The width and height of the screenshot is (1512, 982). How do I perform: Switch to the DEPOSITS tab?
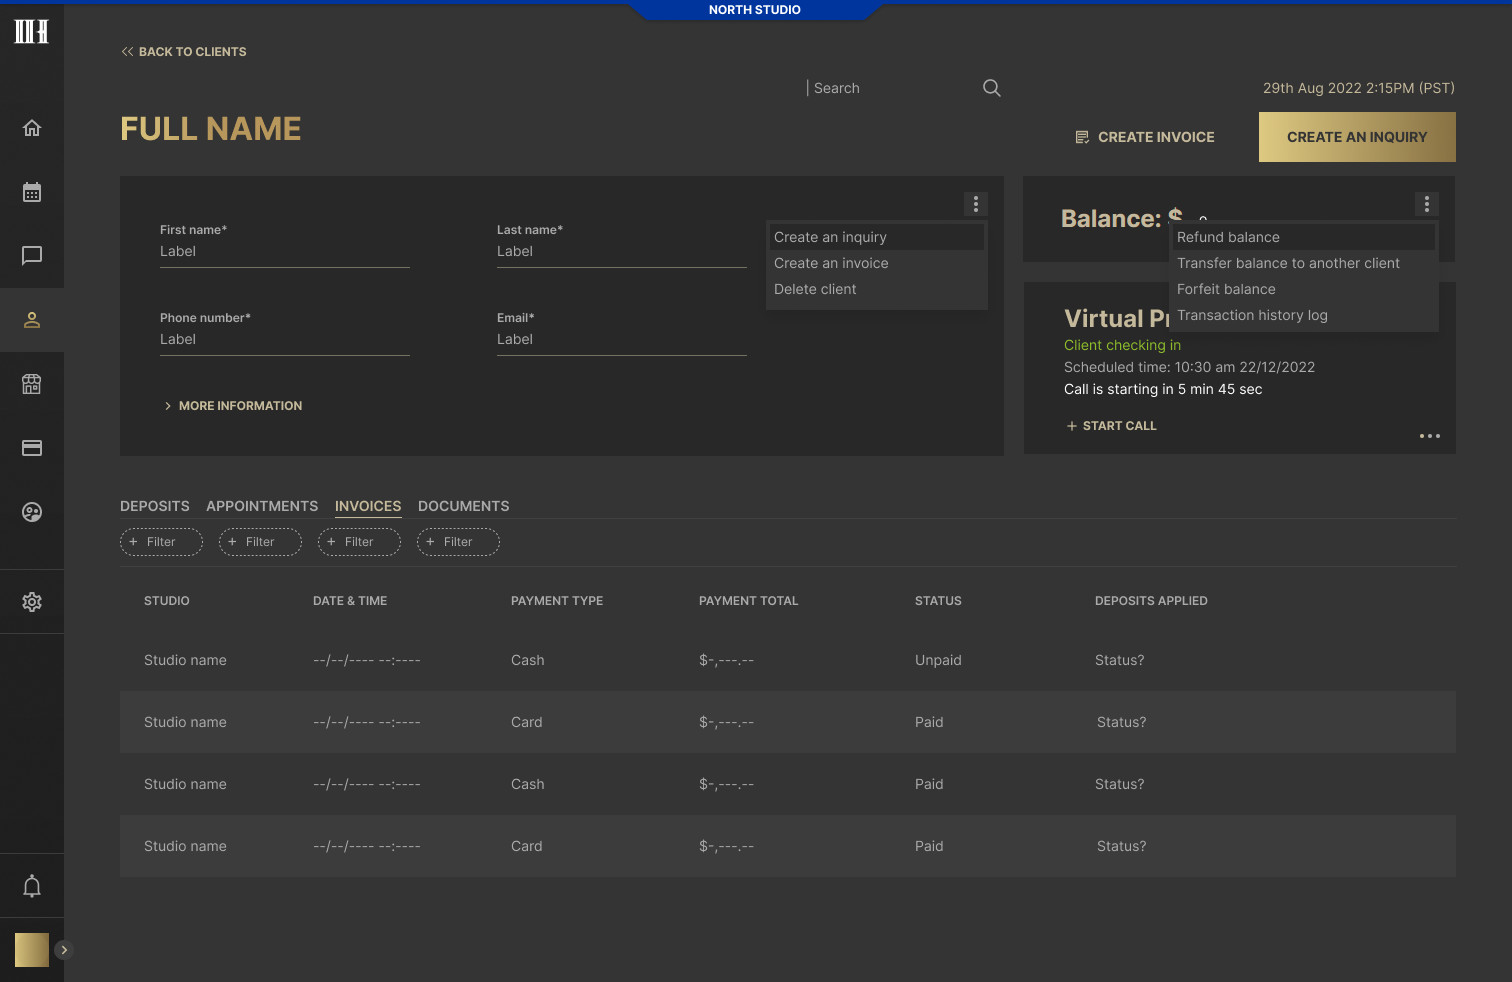pyautogui.click(x=155, y=506)
